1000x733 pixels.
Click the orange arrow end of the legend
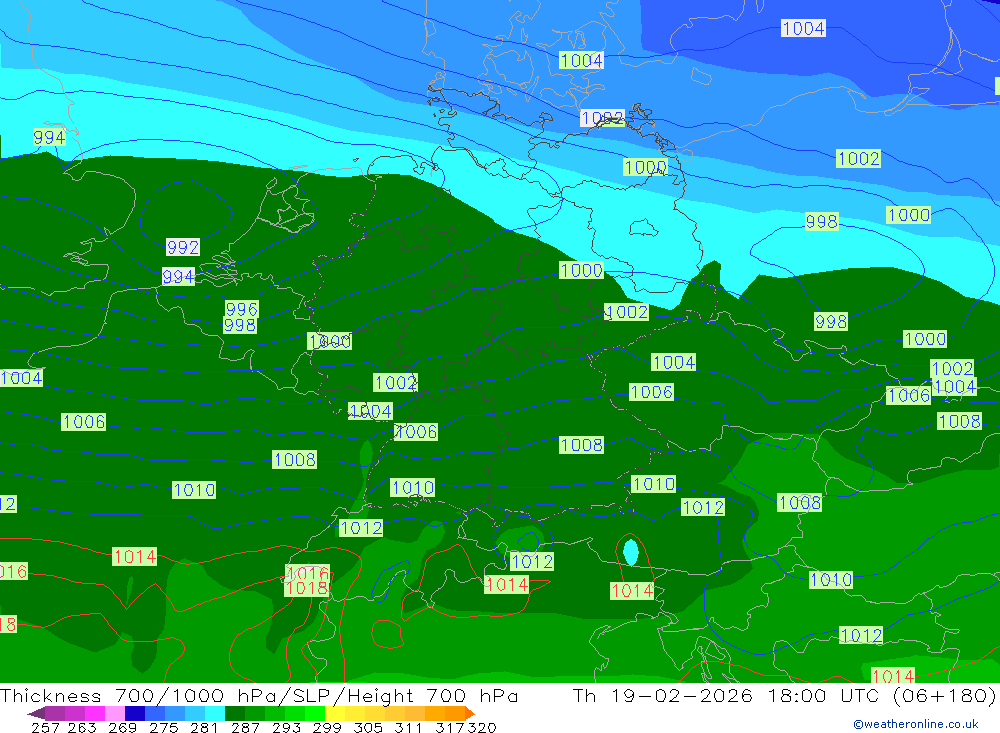(469, 713)
